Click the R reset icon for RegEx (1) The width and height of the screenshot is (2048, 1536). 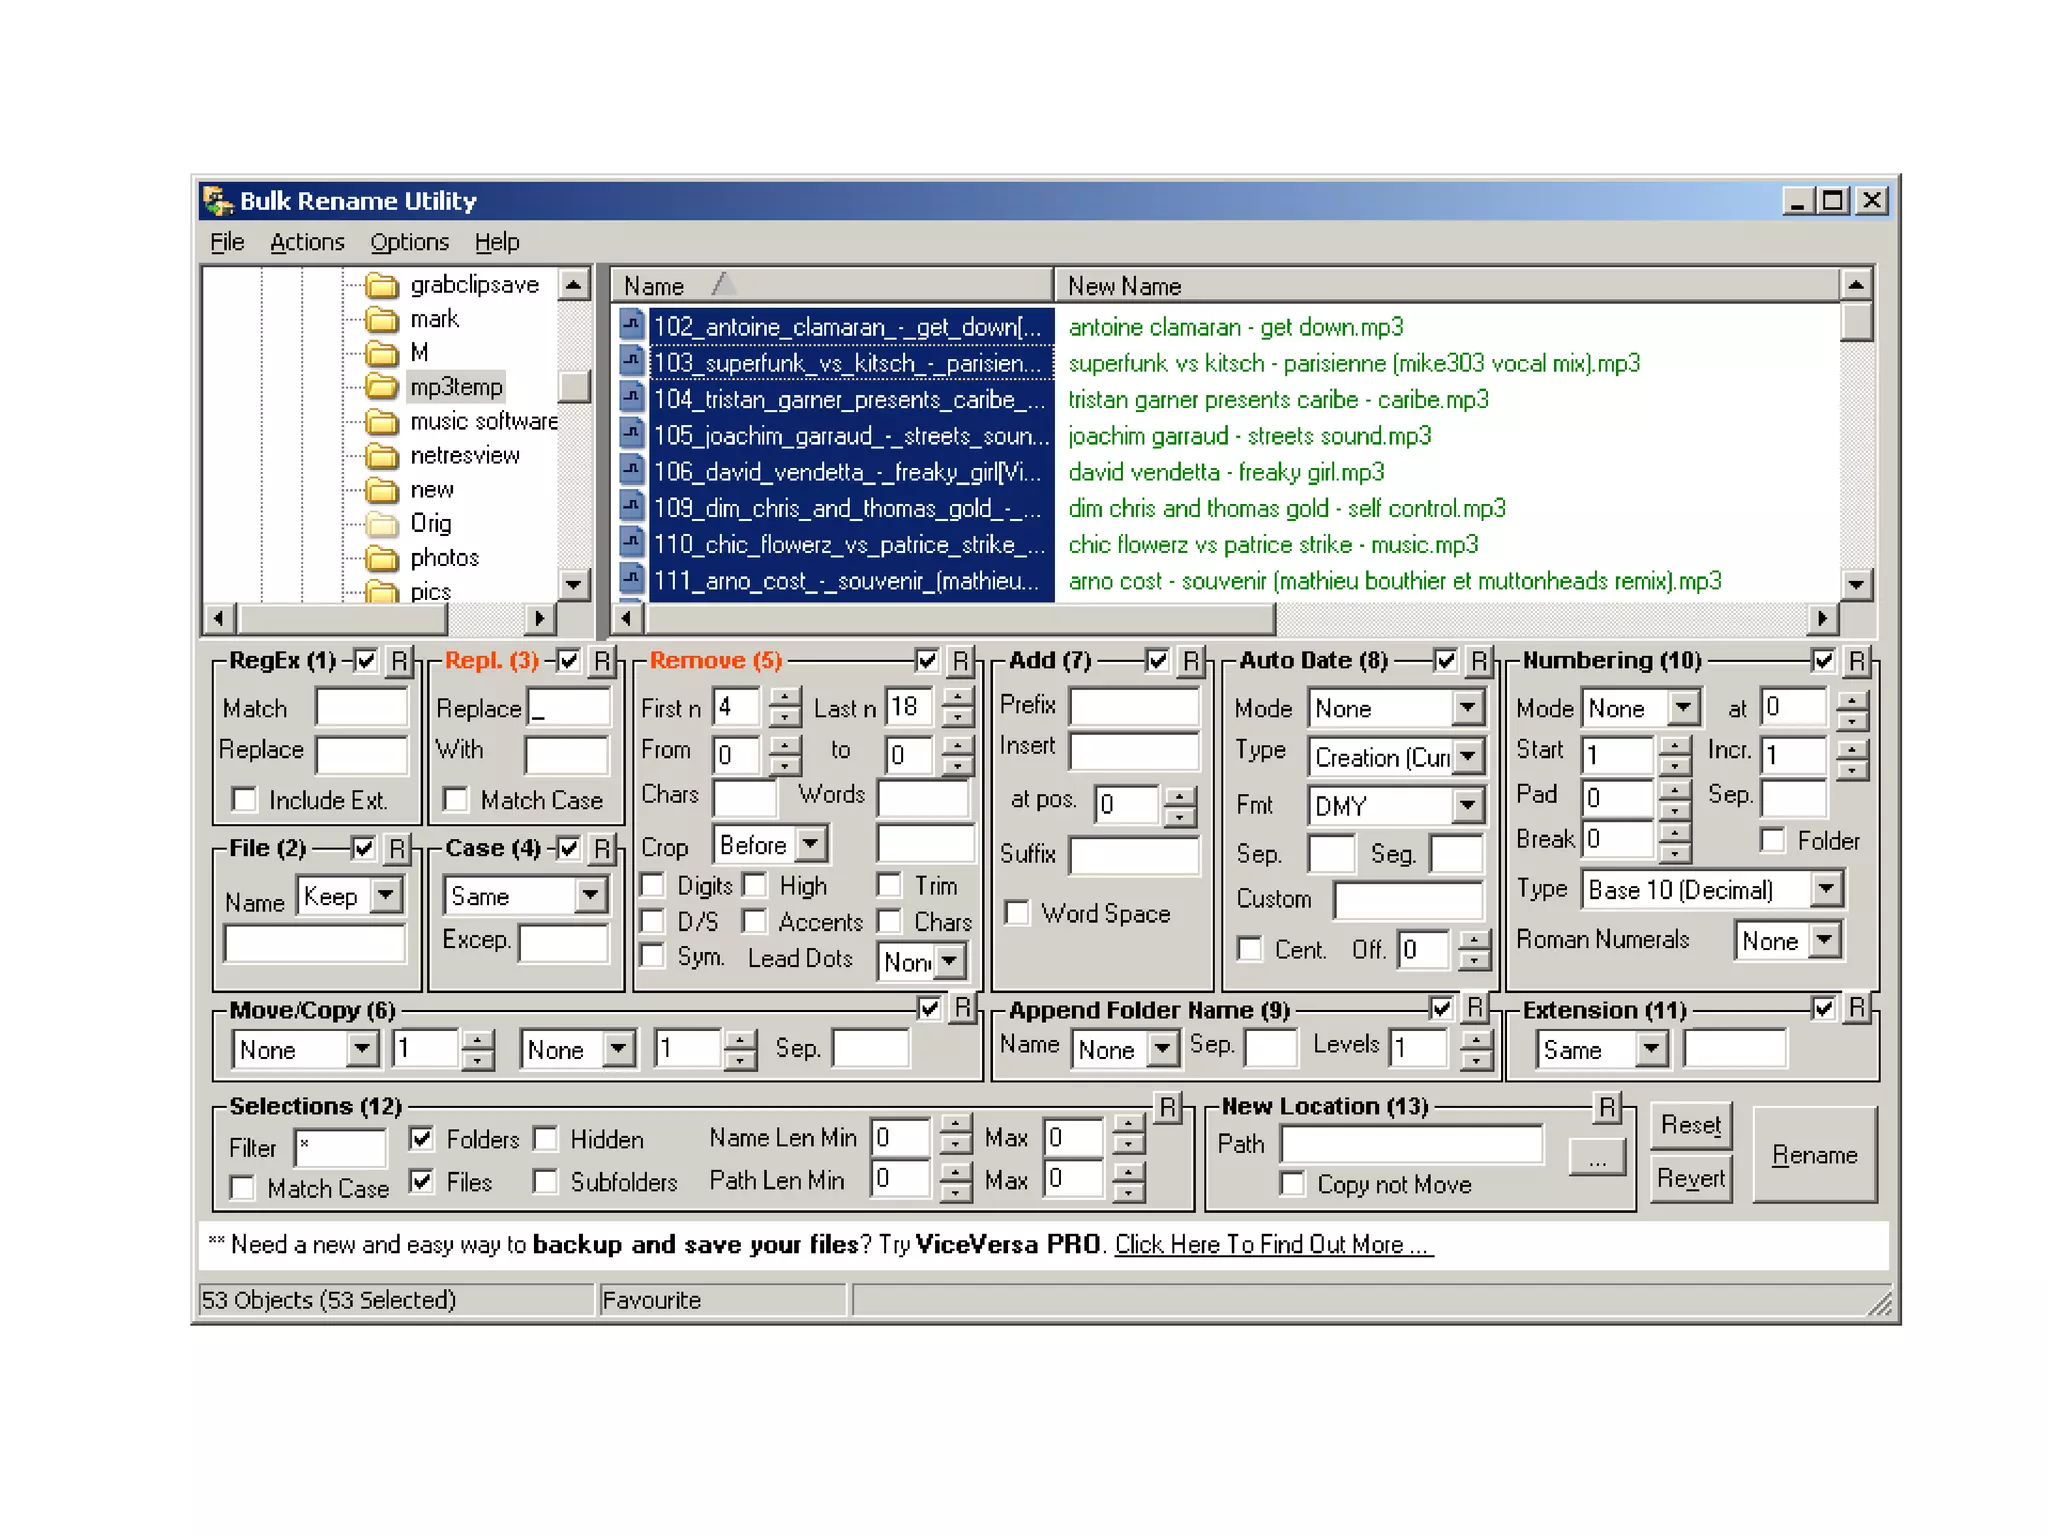click(399, 661)
